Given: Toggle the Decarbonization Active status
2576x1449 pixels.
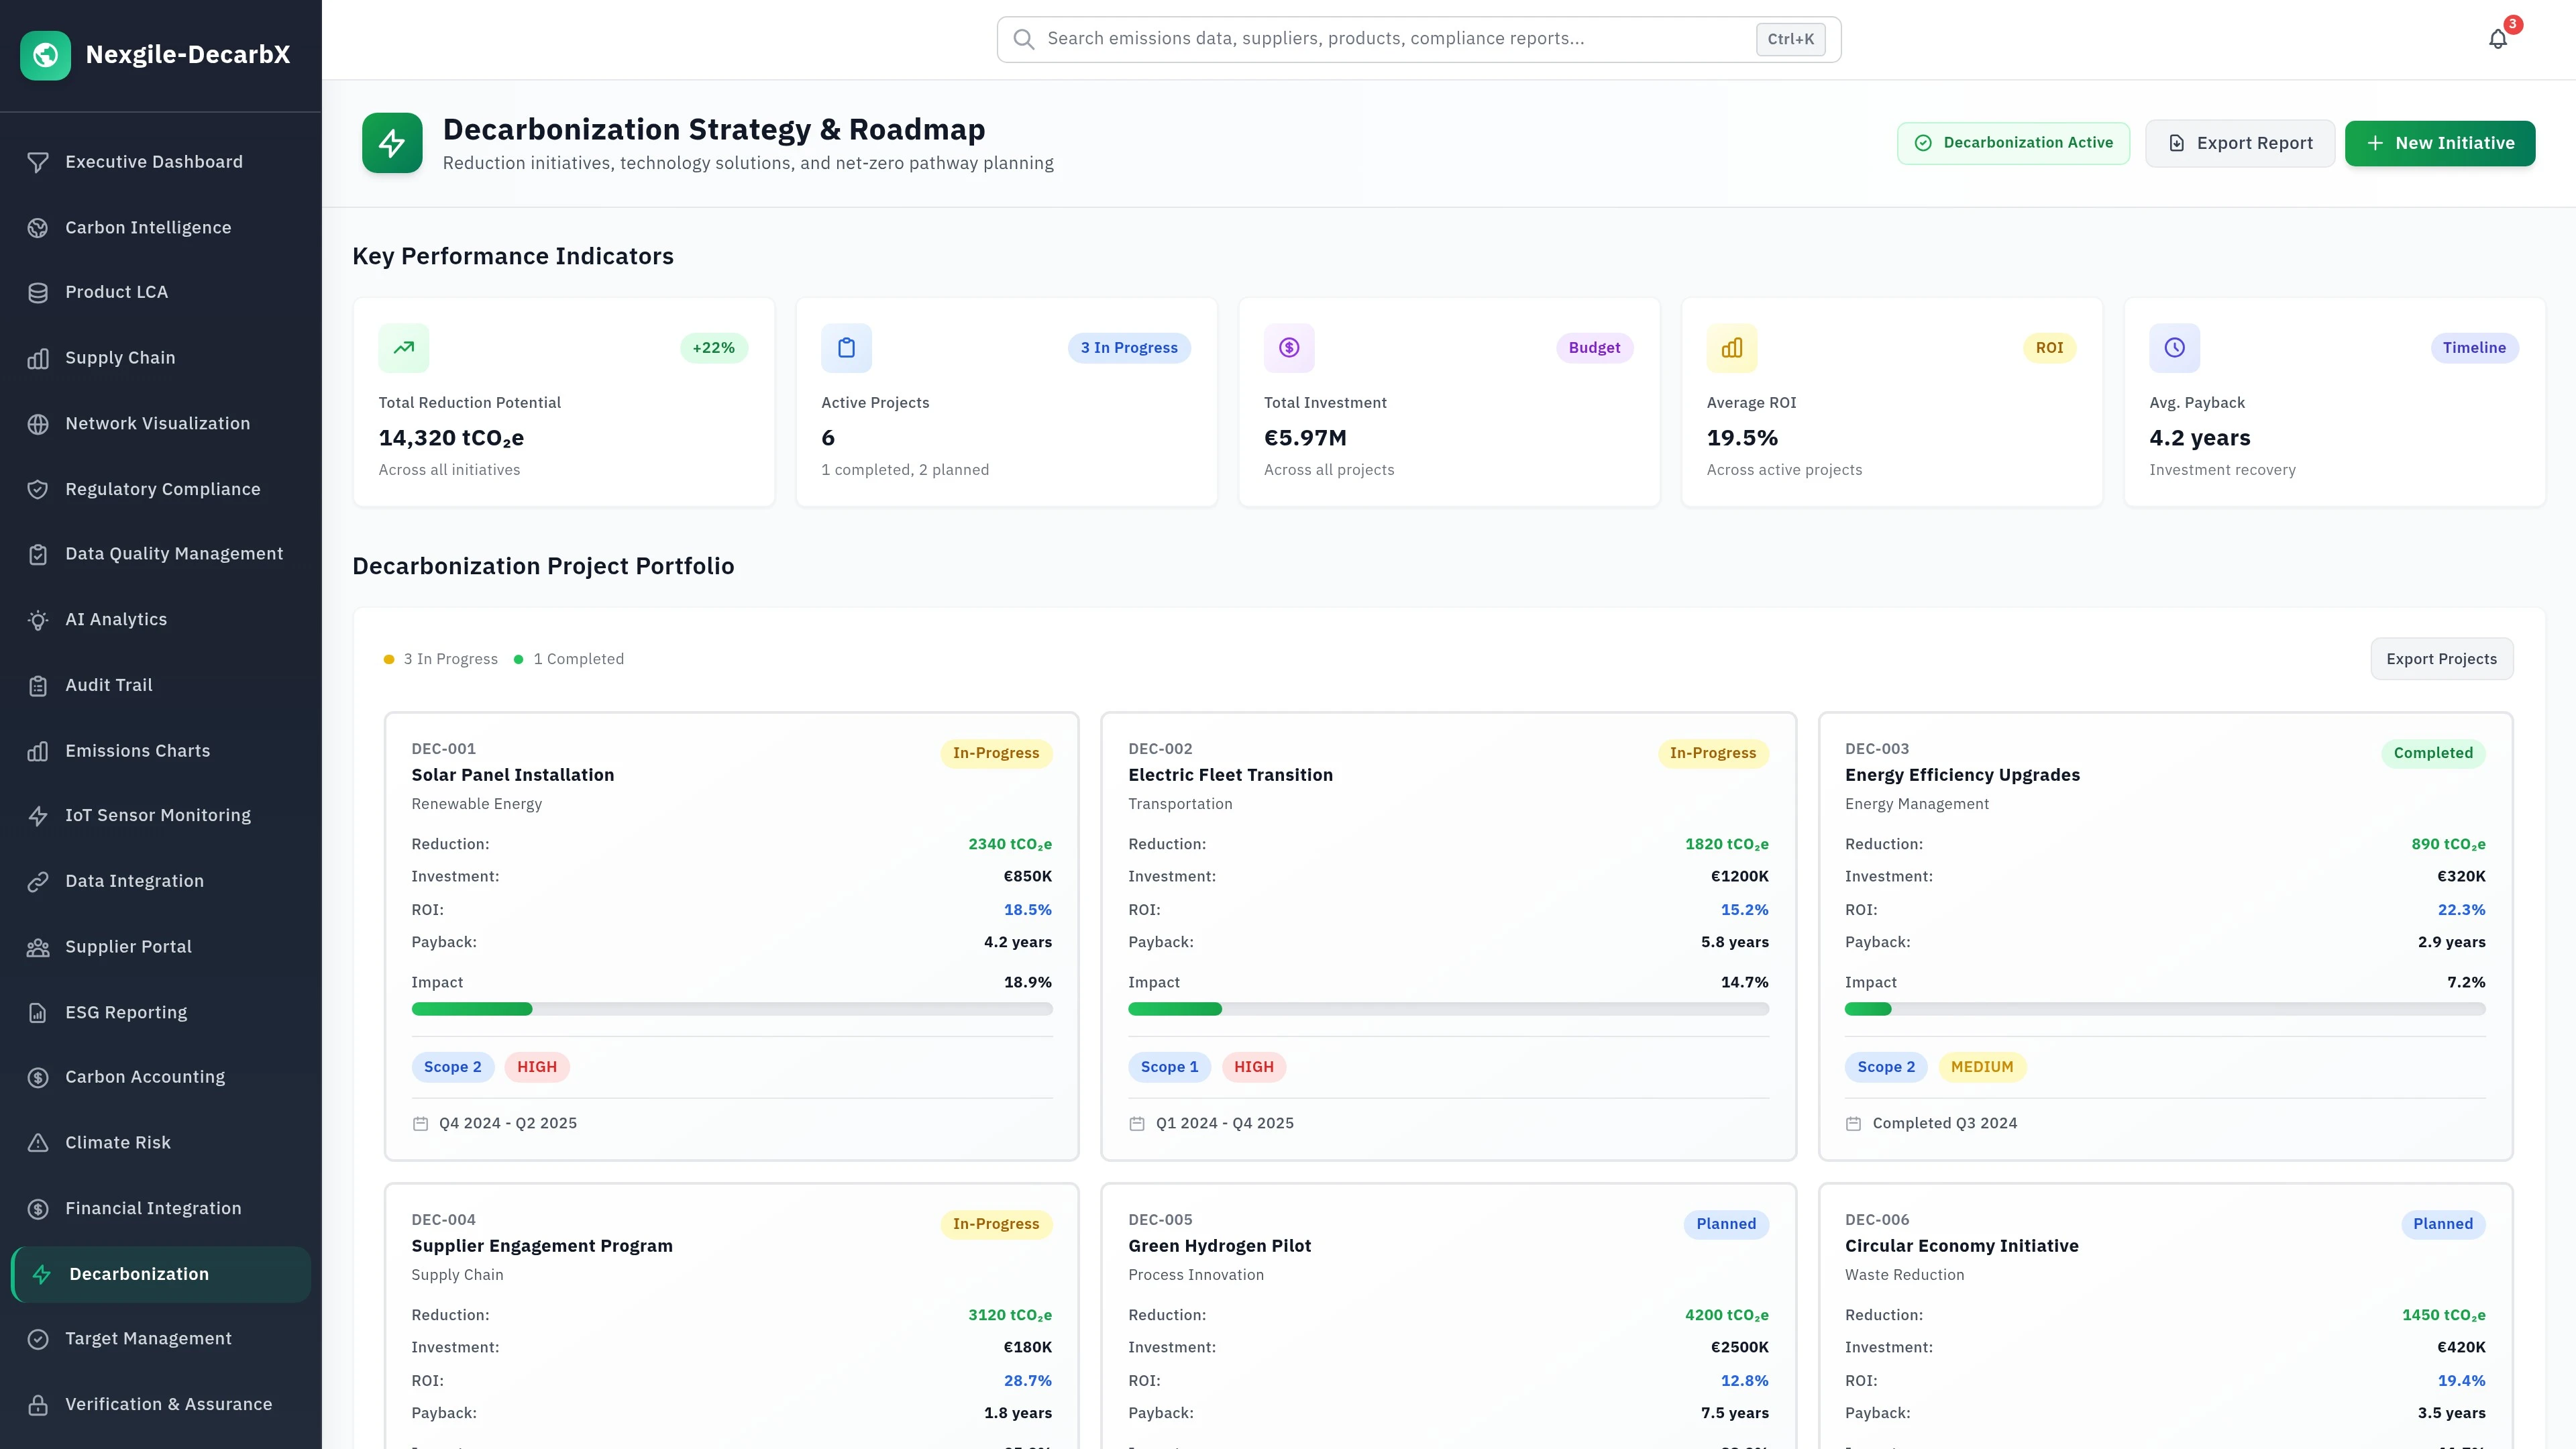Looking at the screenshot, I should (x=2013, y=142).
